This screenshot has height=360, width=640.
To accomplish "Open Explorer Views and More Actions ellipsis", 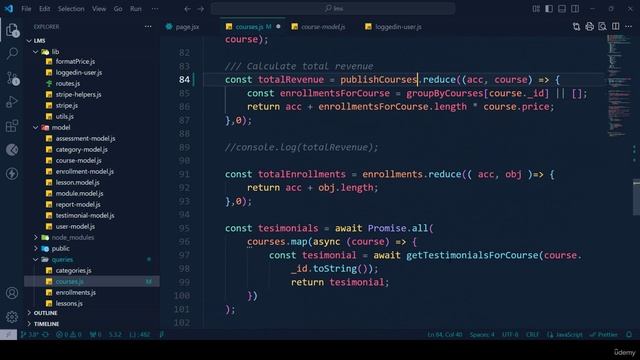I will click(x=148, y=27).
